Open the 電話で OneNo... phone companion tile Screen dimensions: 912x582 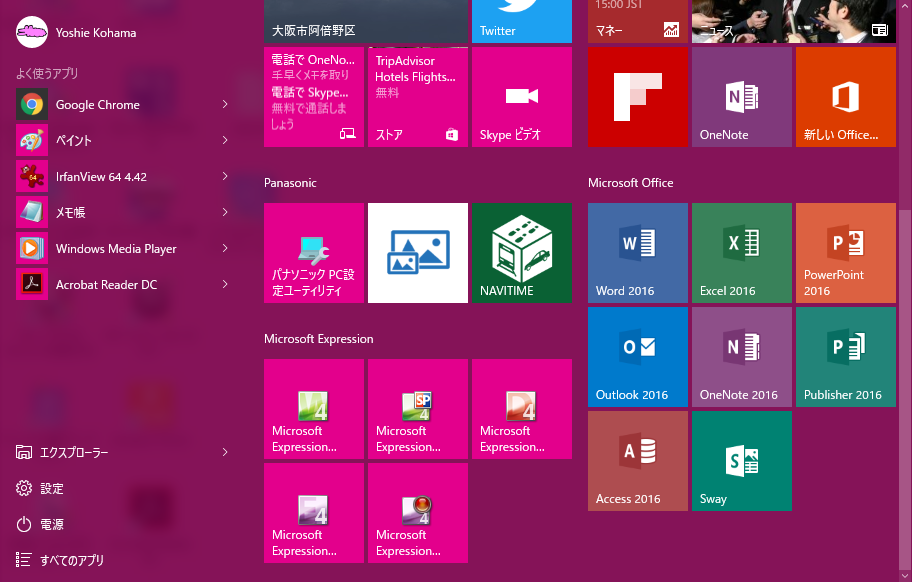[314, 97]
